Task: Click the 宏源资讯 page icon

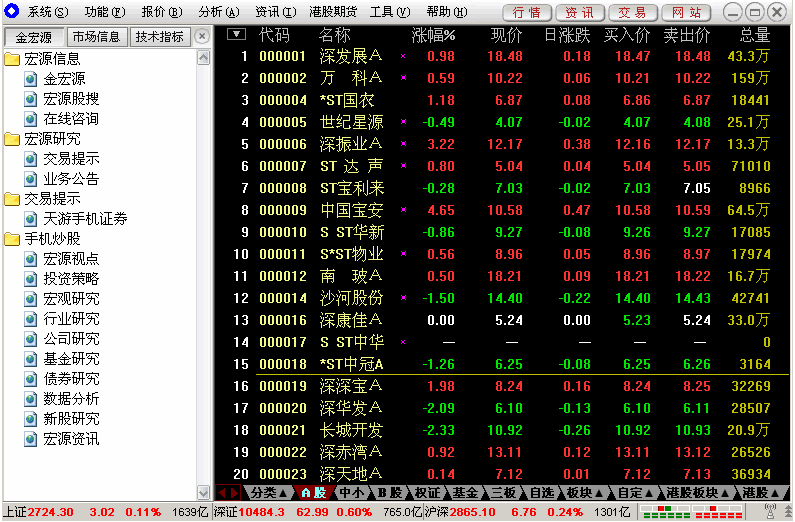Action: point(31,439)
